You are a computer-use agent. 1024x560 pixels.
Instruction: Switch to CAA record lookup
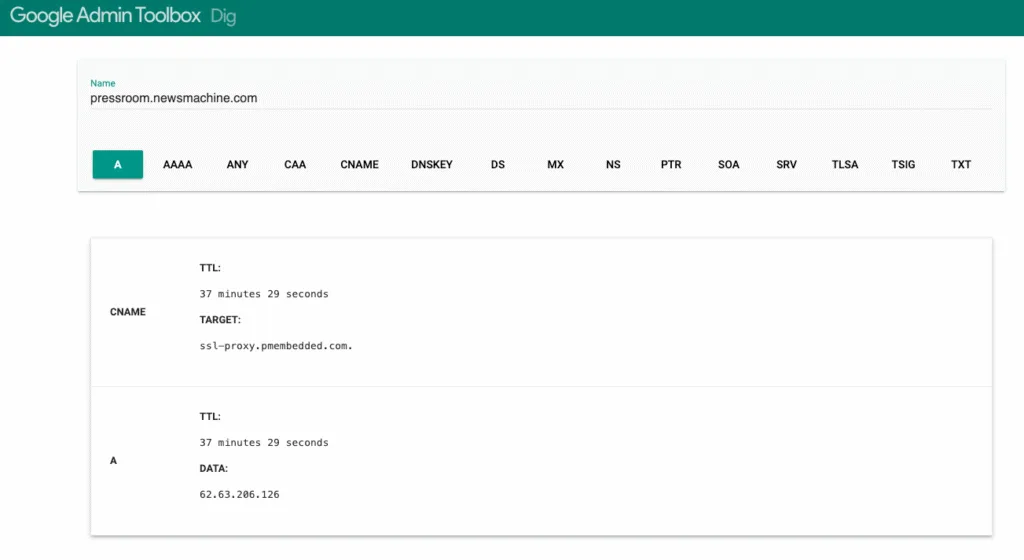click(x=295, y=165)
